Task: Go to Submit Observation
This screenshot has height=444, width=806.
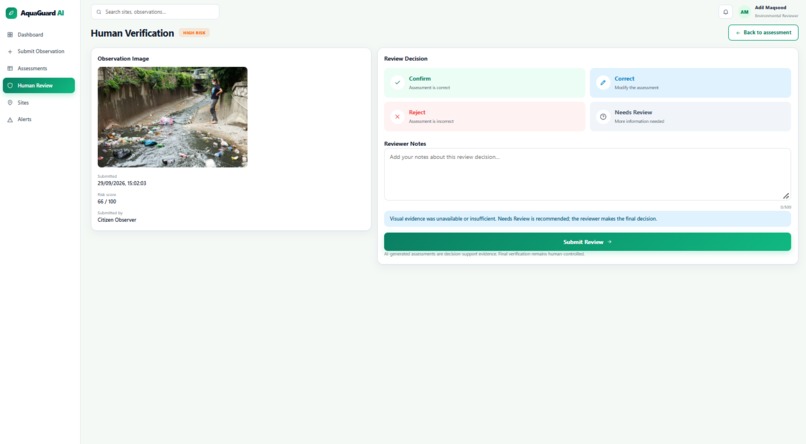Action: pyautogui.click(x=39, y=51)
